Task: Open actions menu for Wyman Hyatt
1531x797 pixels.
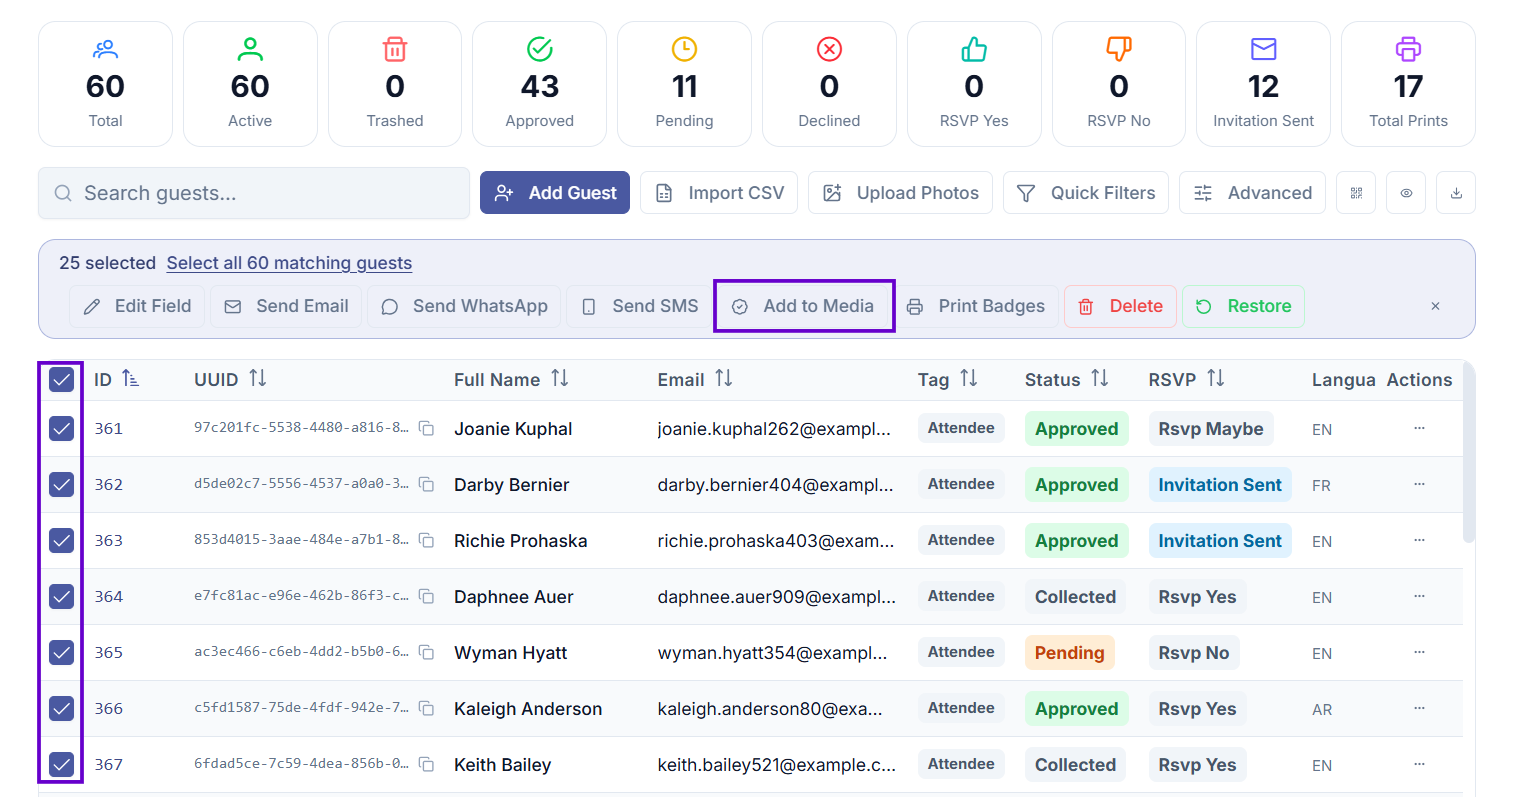Action: (1419, 652)
